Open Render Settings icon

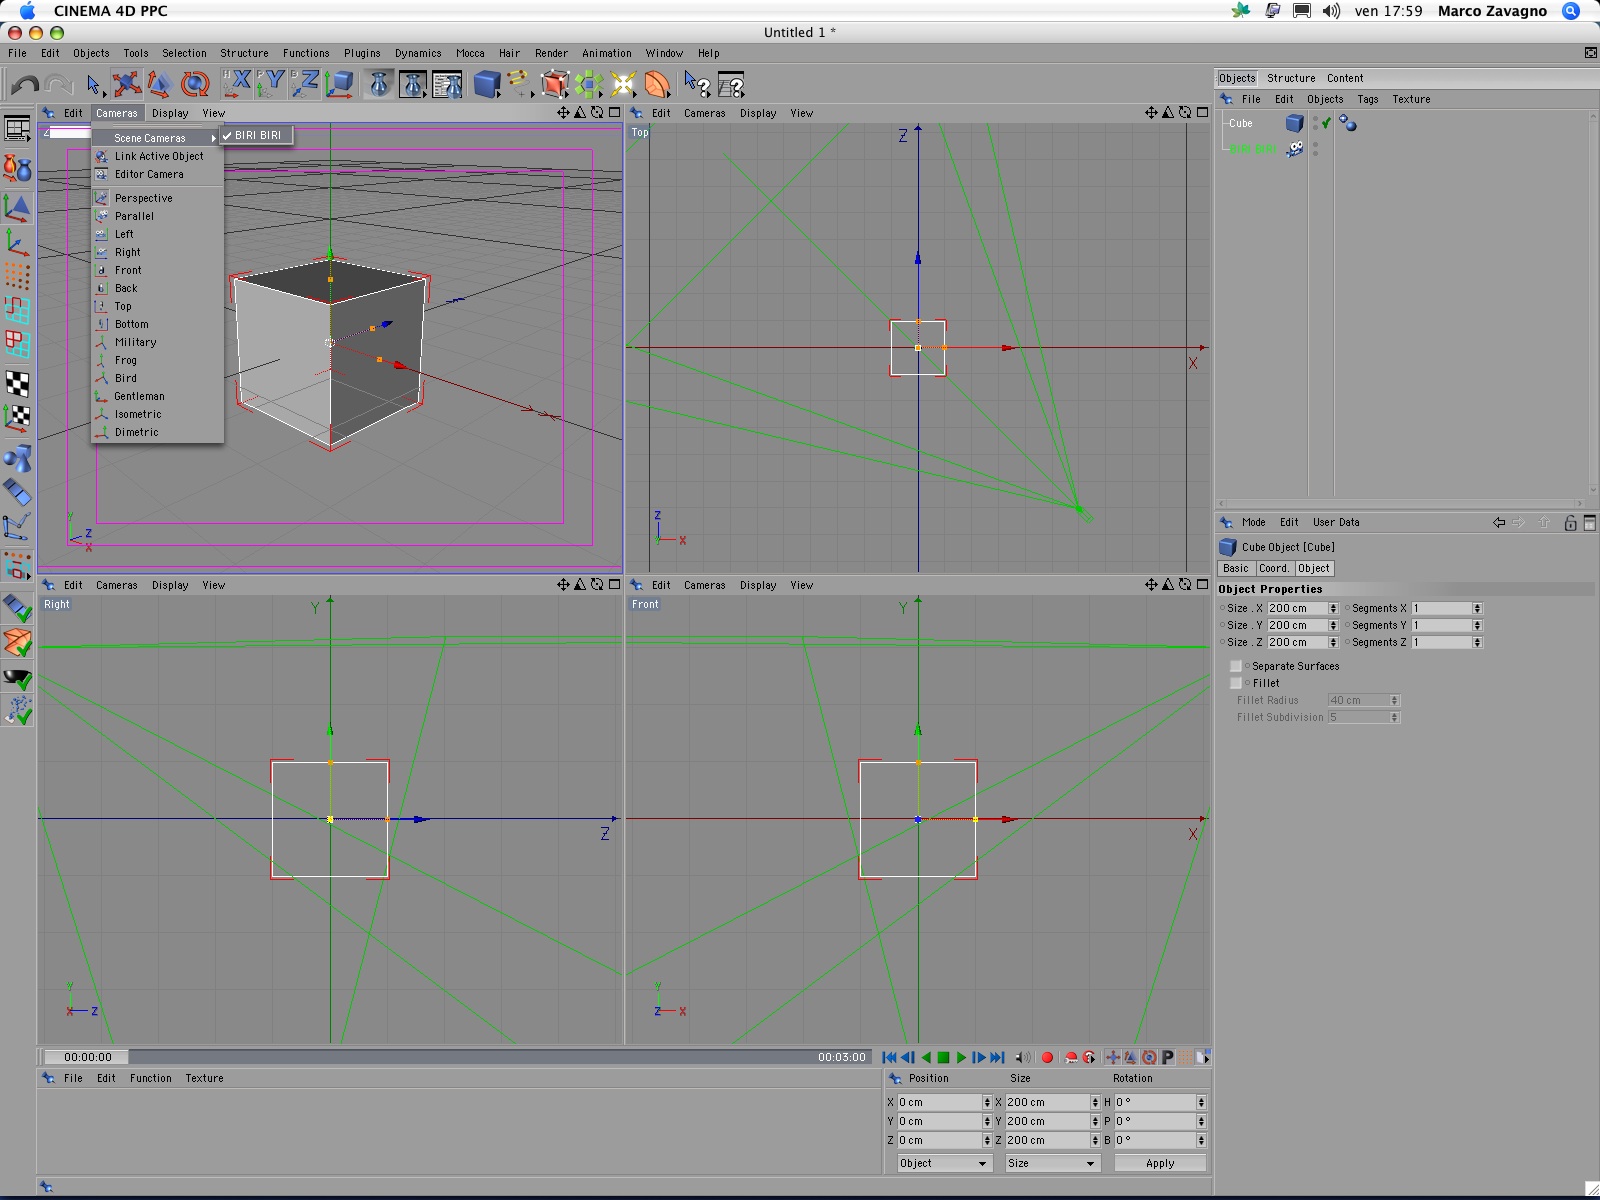pyautogui.click(x=447, y=84)
